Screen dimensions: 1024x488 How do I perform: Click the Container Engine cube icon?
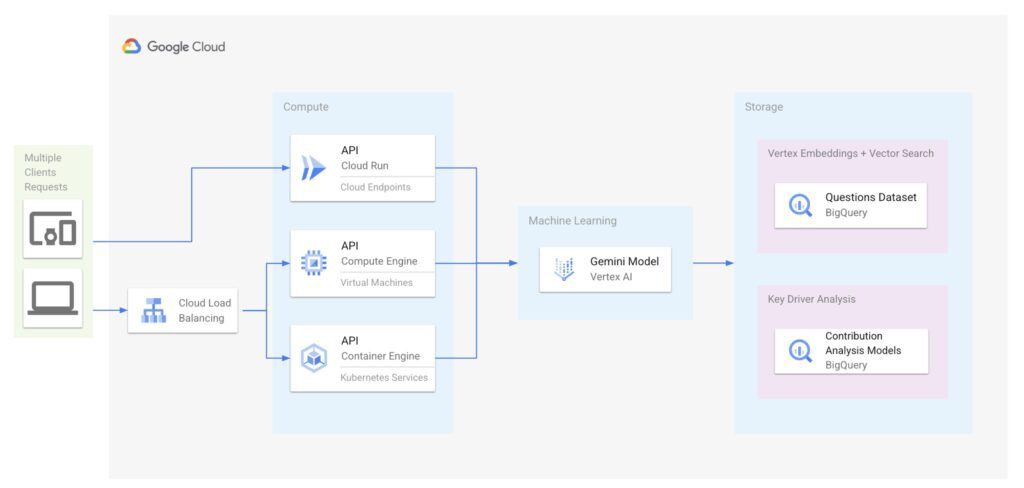click(x=314, y=357)
